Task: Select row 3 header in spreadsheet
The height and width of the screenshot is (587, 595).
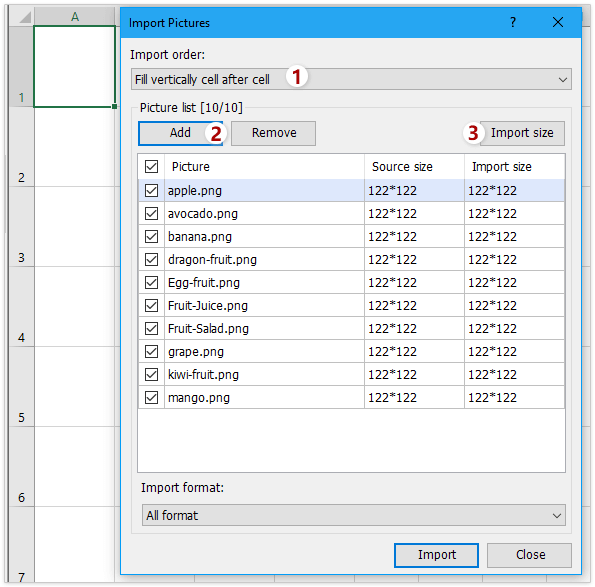Action: coord(21,227)
